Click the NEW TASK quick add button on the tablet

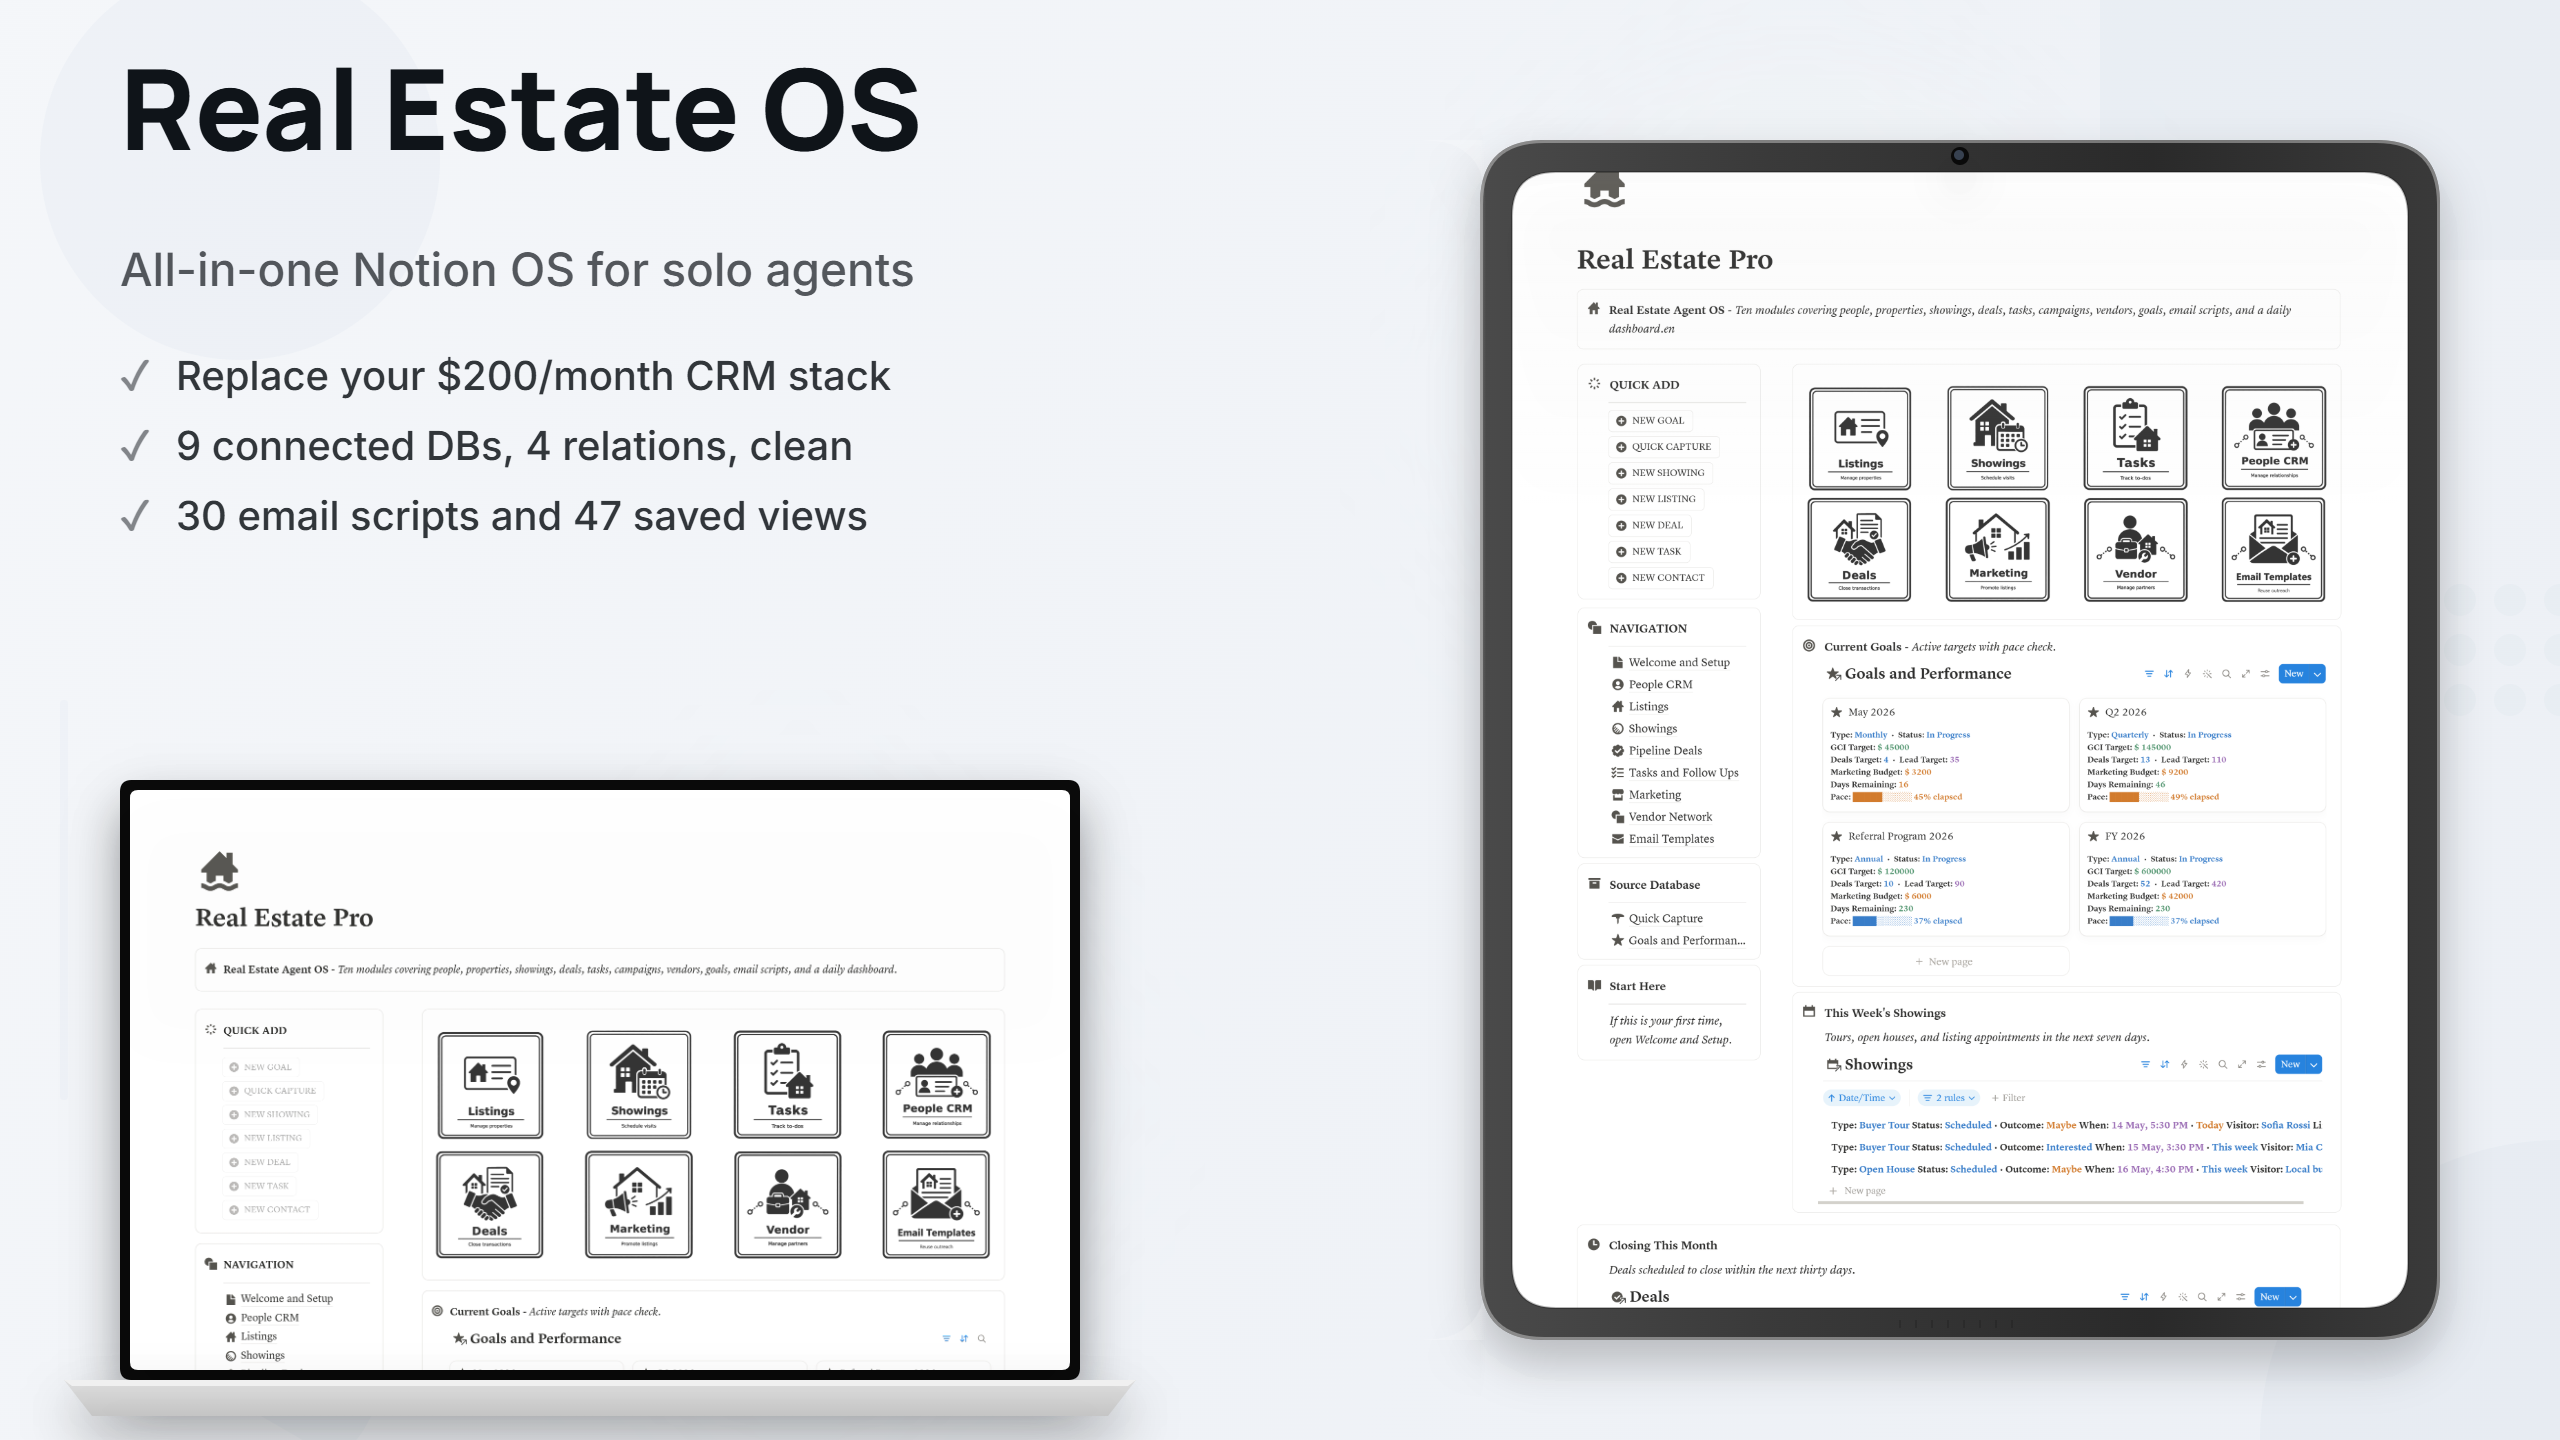pos(1649,551)
